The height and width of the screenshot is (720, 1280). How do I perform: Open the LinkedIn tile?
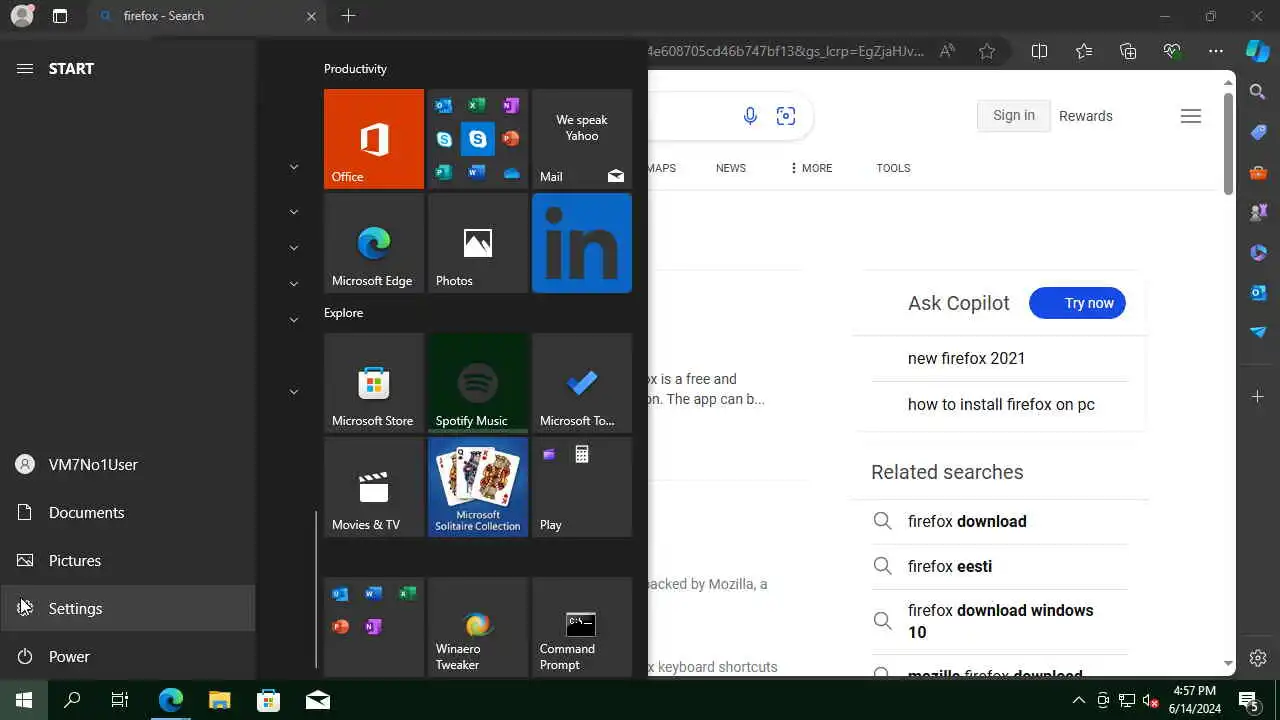(582, 243)
